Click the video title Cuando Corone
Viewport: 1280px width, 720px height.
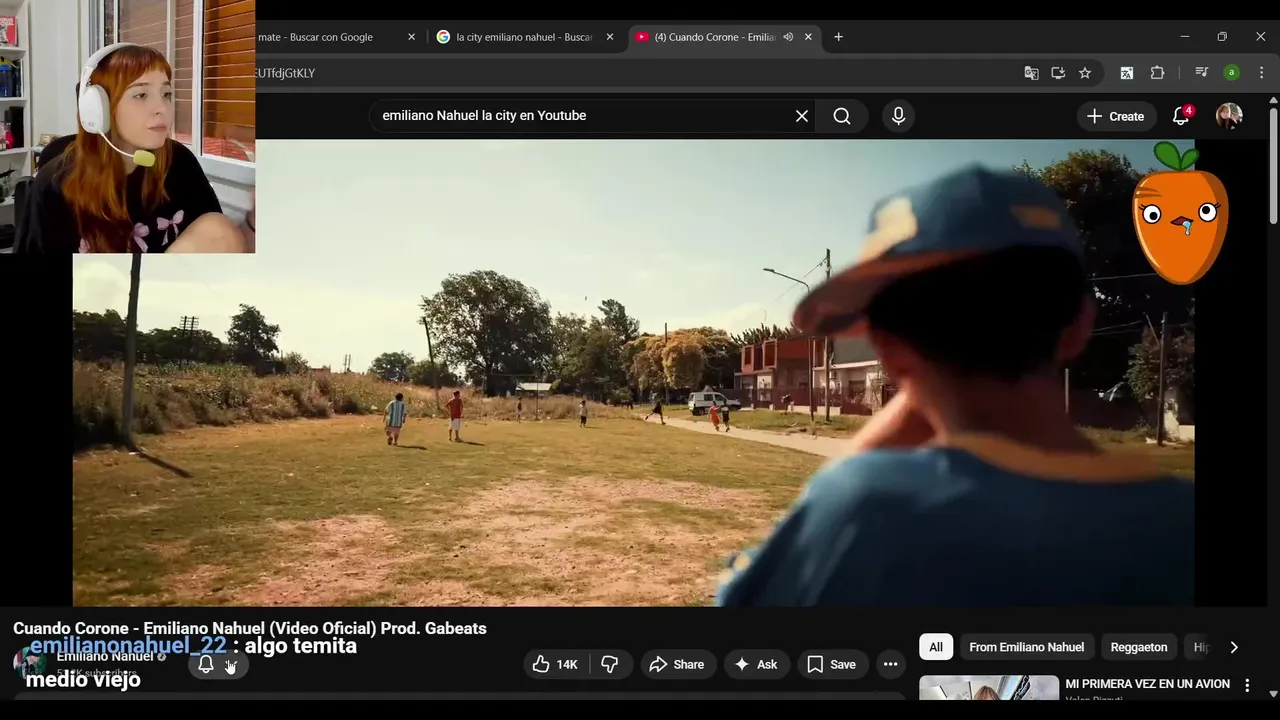click(x=250, y=628)
